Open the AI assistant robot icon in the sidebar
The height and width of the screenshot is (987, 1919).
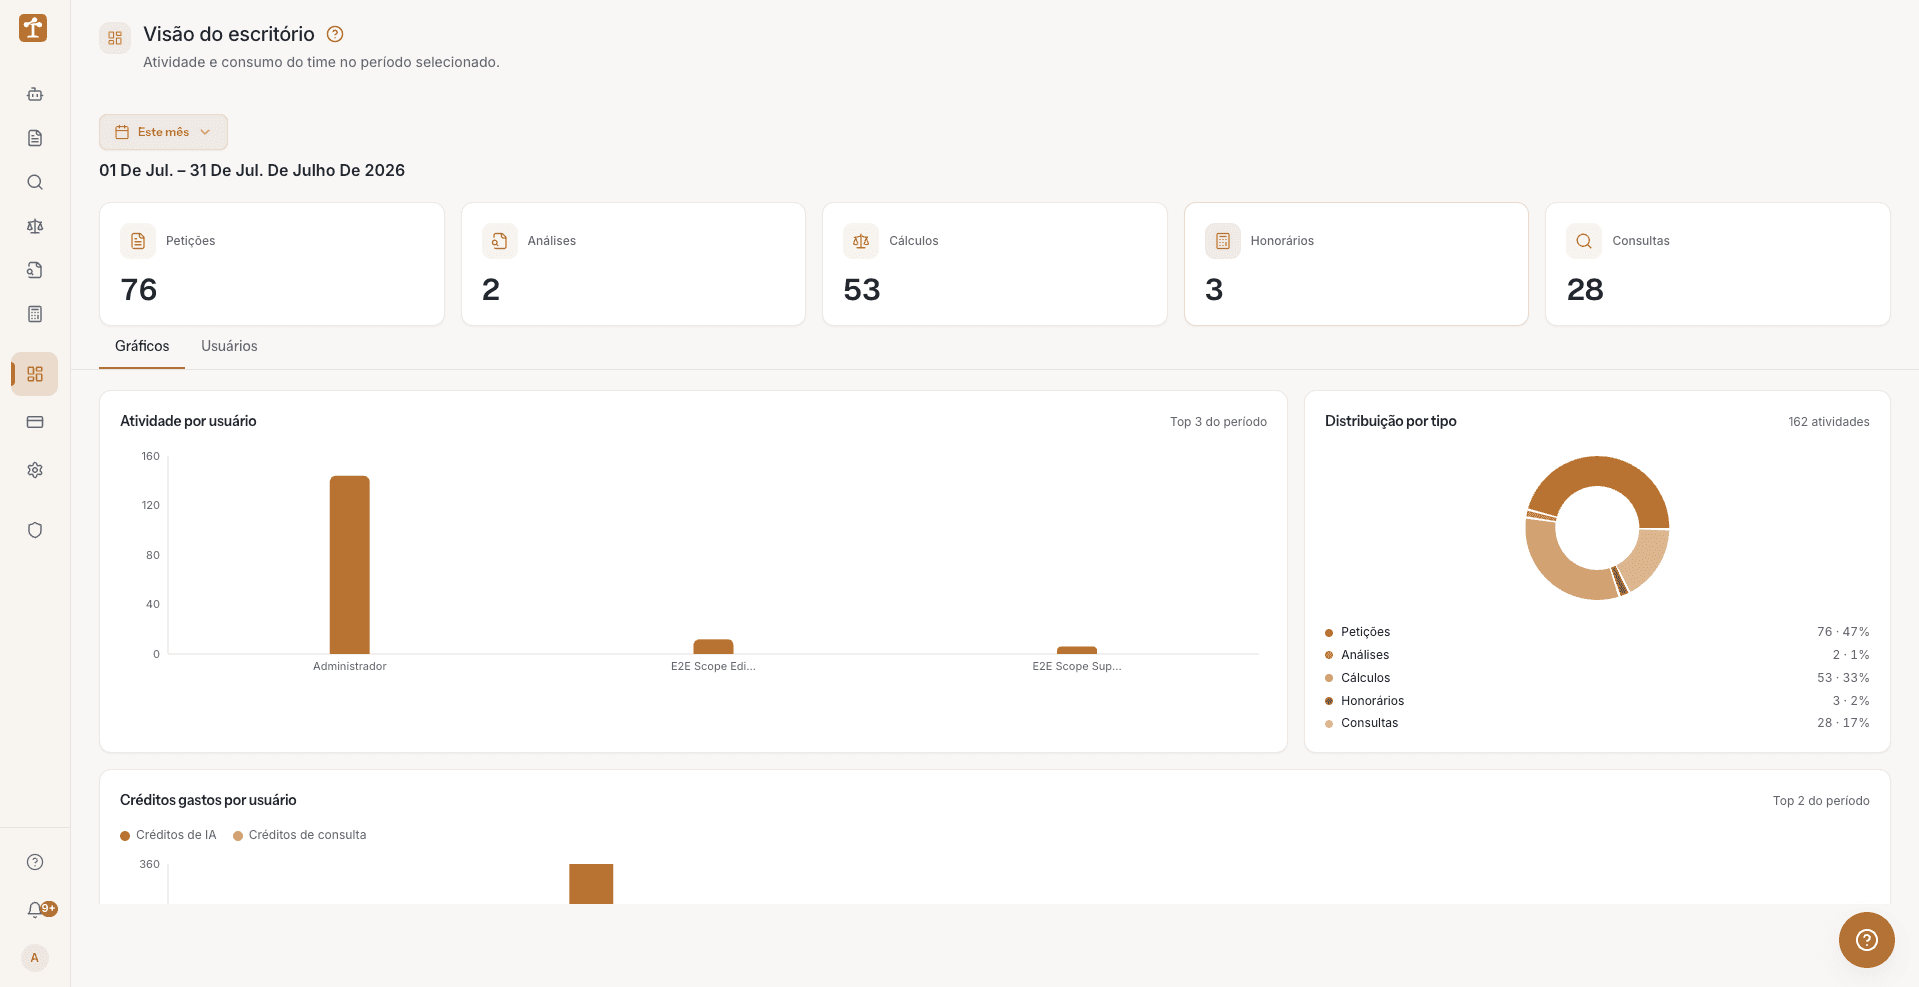tap(35, 94)
